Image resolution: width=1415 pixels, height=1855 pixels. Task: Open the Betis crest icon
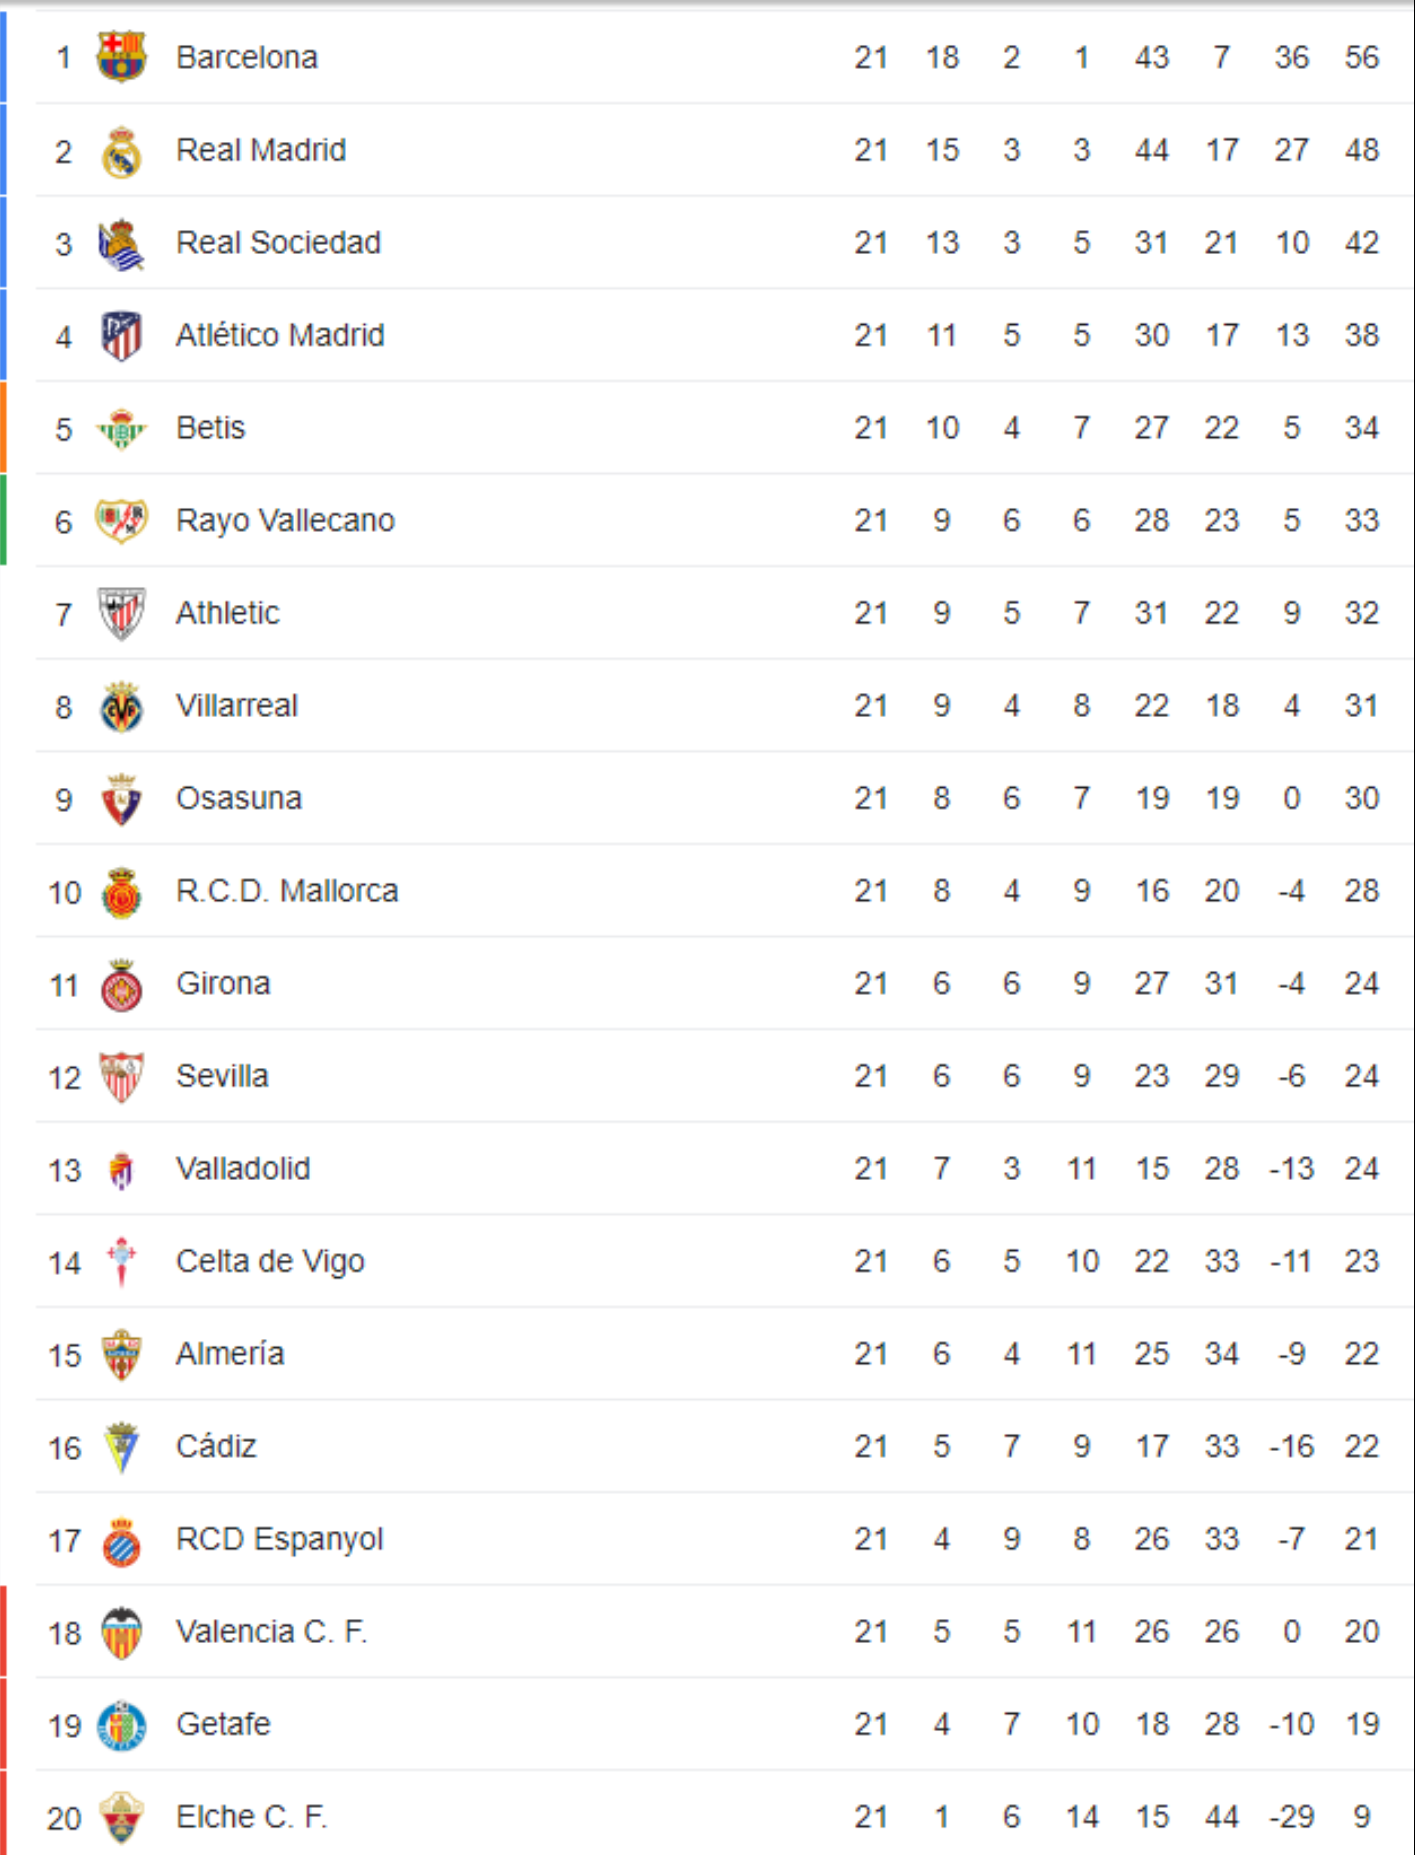[121, 429]
